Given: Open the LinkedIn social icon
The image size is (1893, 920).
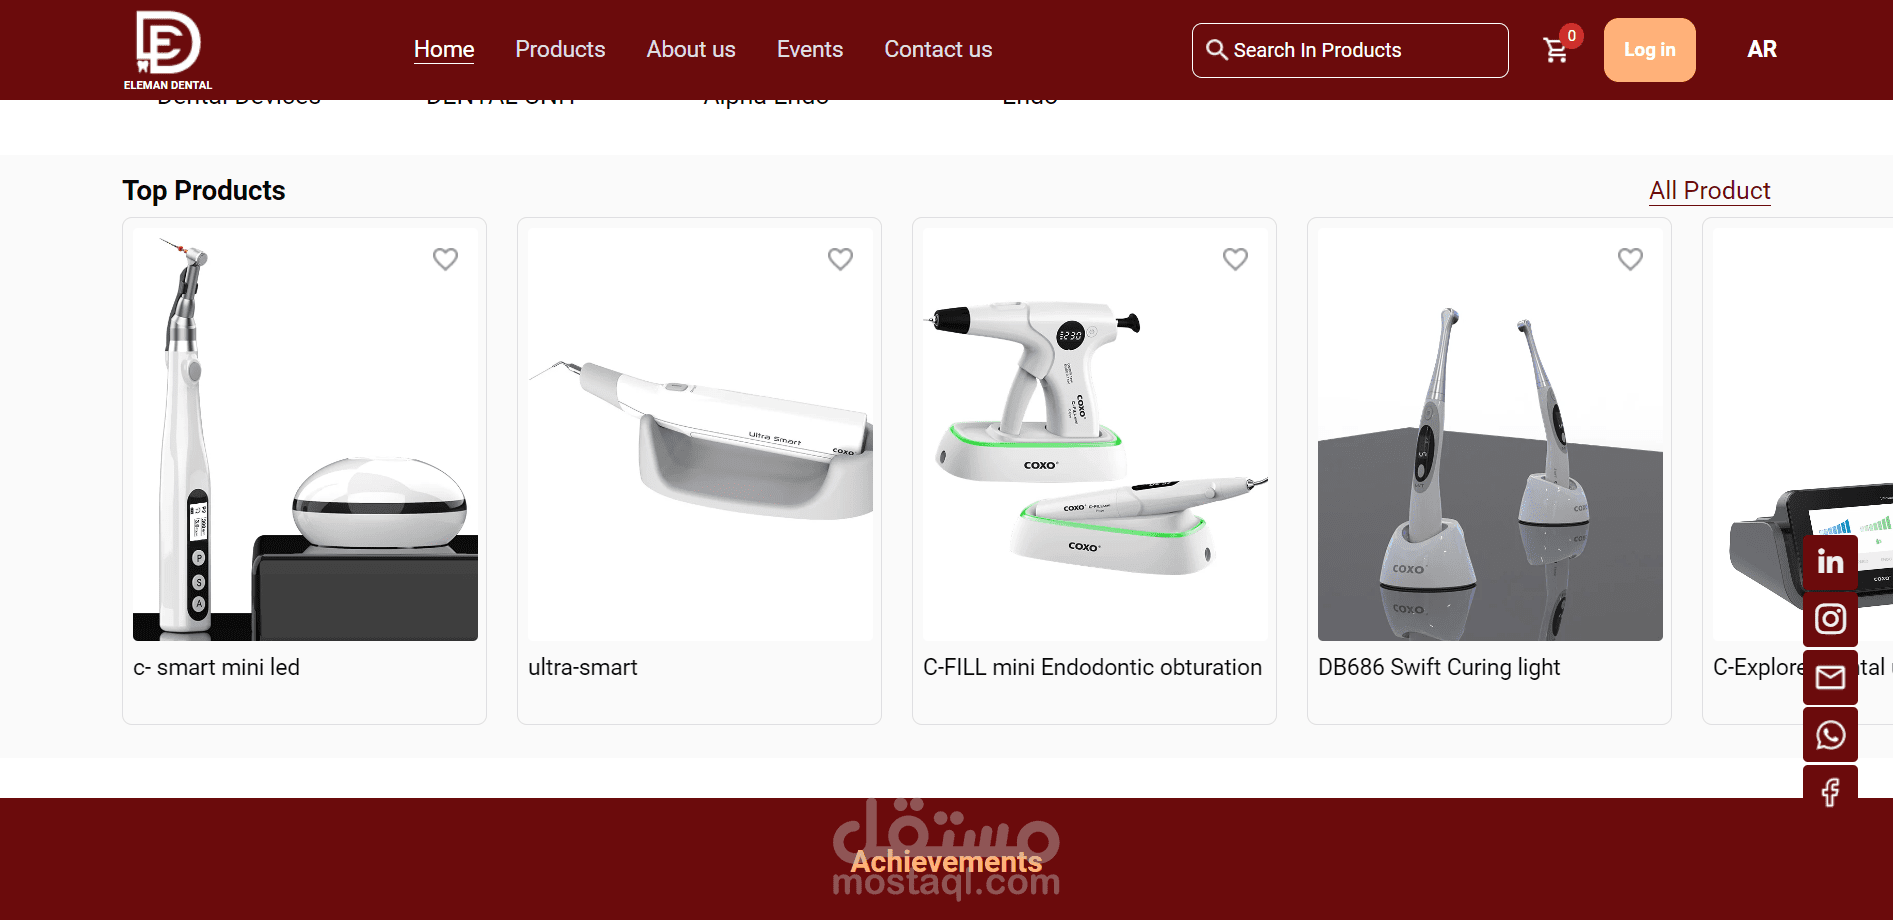Looking at the screenshot, I should [1830, 561].
